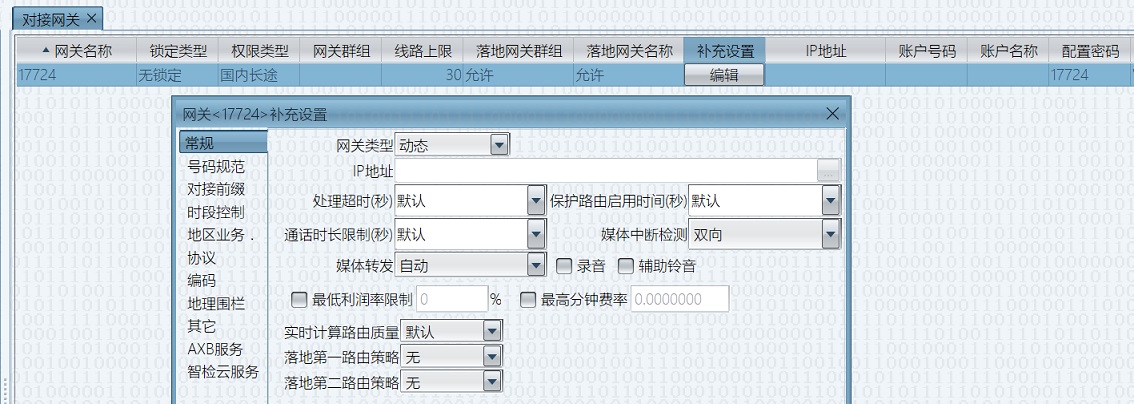The image size is (1134, 404).
Task: Click the 账户号码 column header
Action: click(x=926, y=51)
